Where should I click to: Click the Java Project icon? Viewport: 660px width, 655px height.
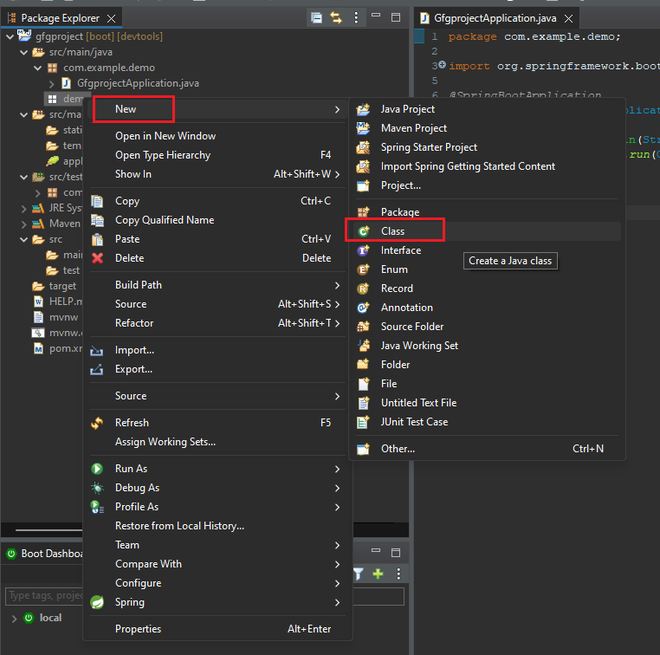(x=363, y=109)
